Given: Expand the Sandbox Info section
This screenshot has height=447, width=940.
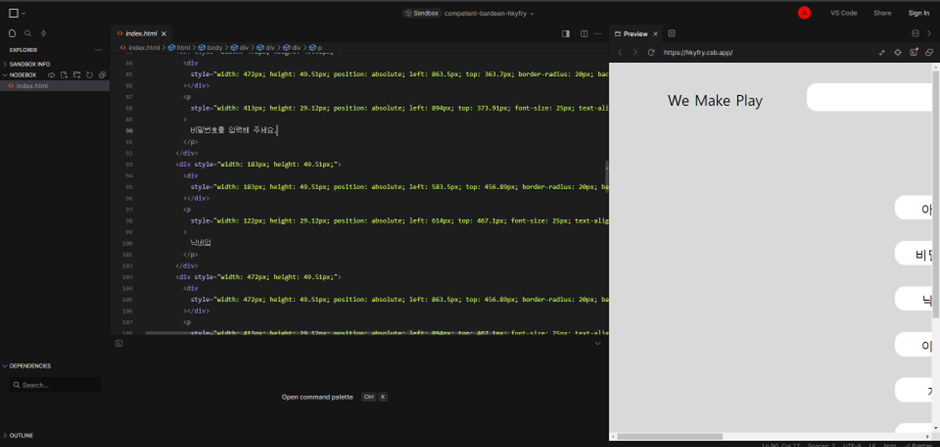Looking at the screenshot, I should point(30,64).
